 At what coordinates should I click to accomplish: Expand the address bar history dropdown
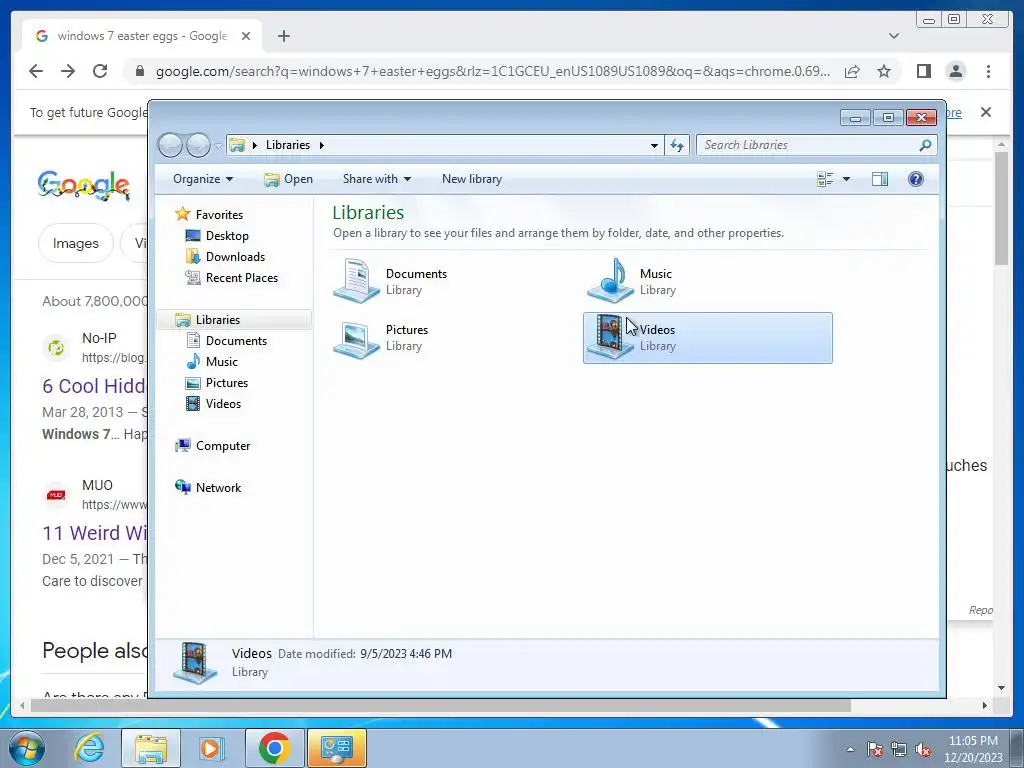point(654,145)
